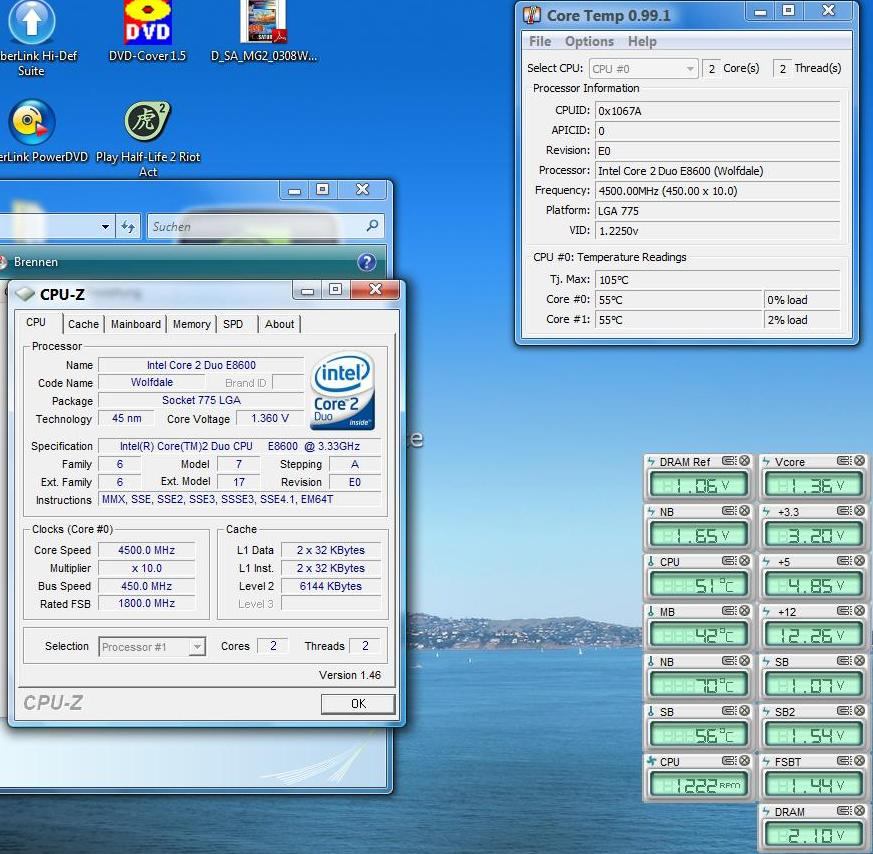
Task: Click the Rated FSB 1800.0 MHz value
Action: [x=146, y=603]
